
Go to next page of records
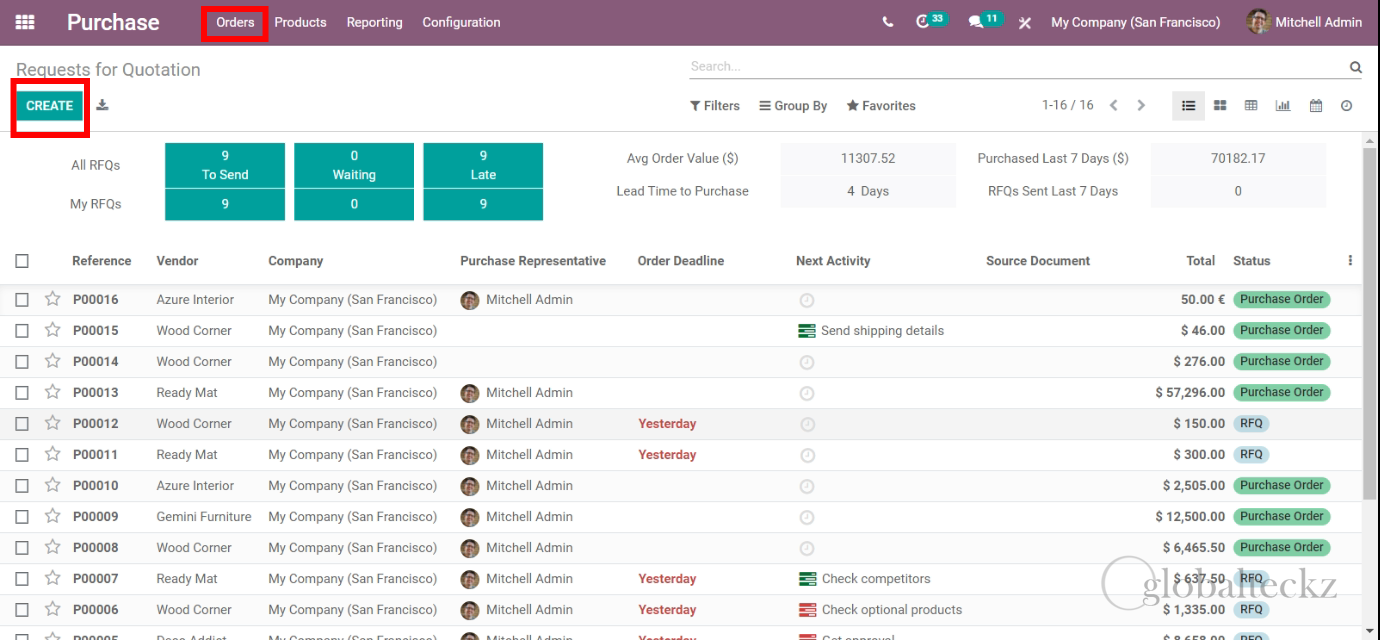point(1141,105)
